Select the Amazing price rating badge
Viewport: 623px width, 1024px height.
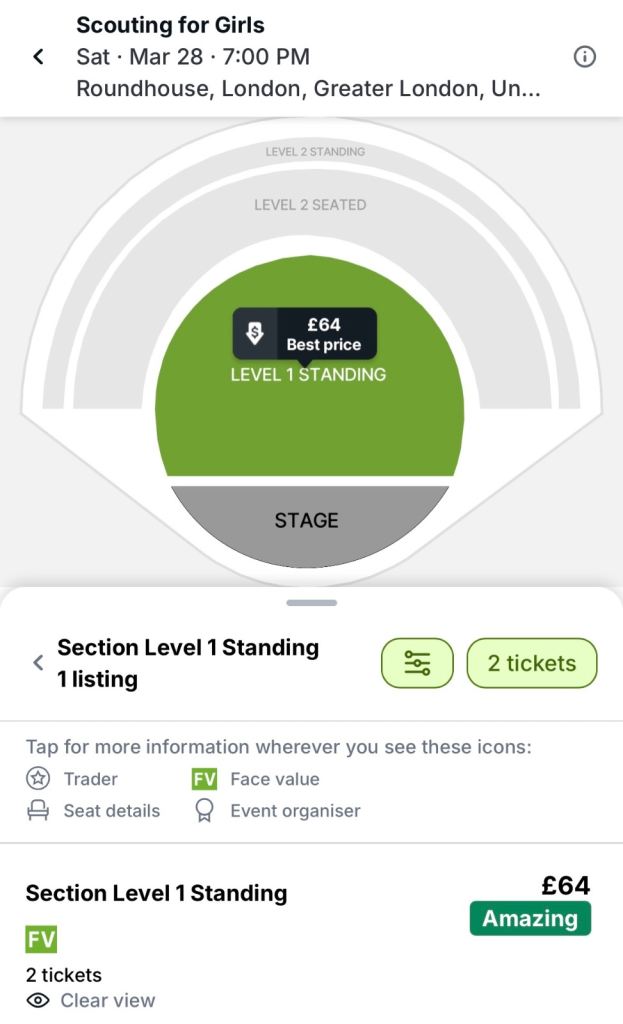(x=530, y=918)
